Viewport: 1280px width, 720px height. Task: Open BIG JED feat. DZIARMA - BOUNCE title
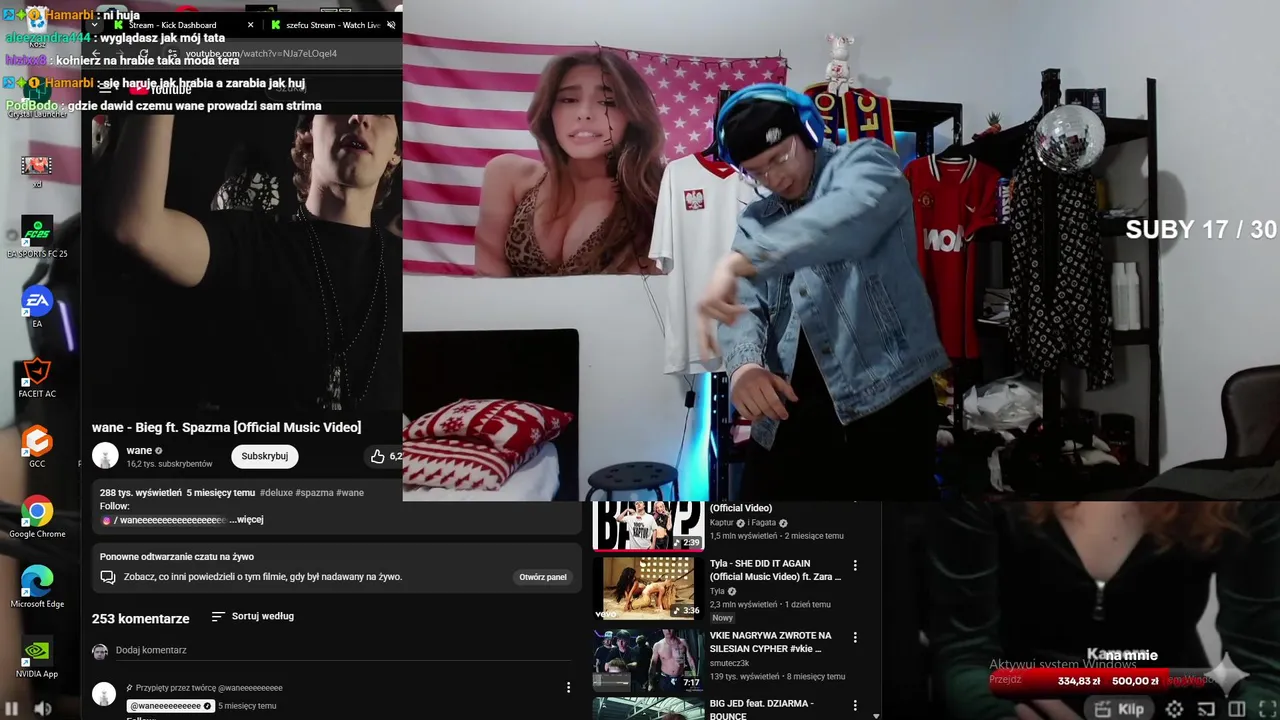point(762,710)
